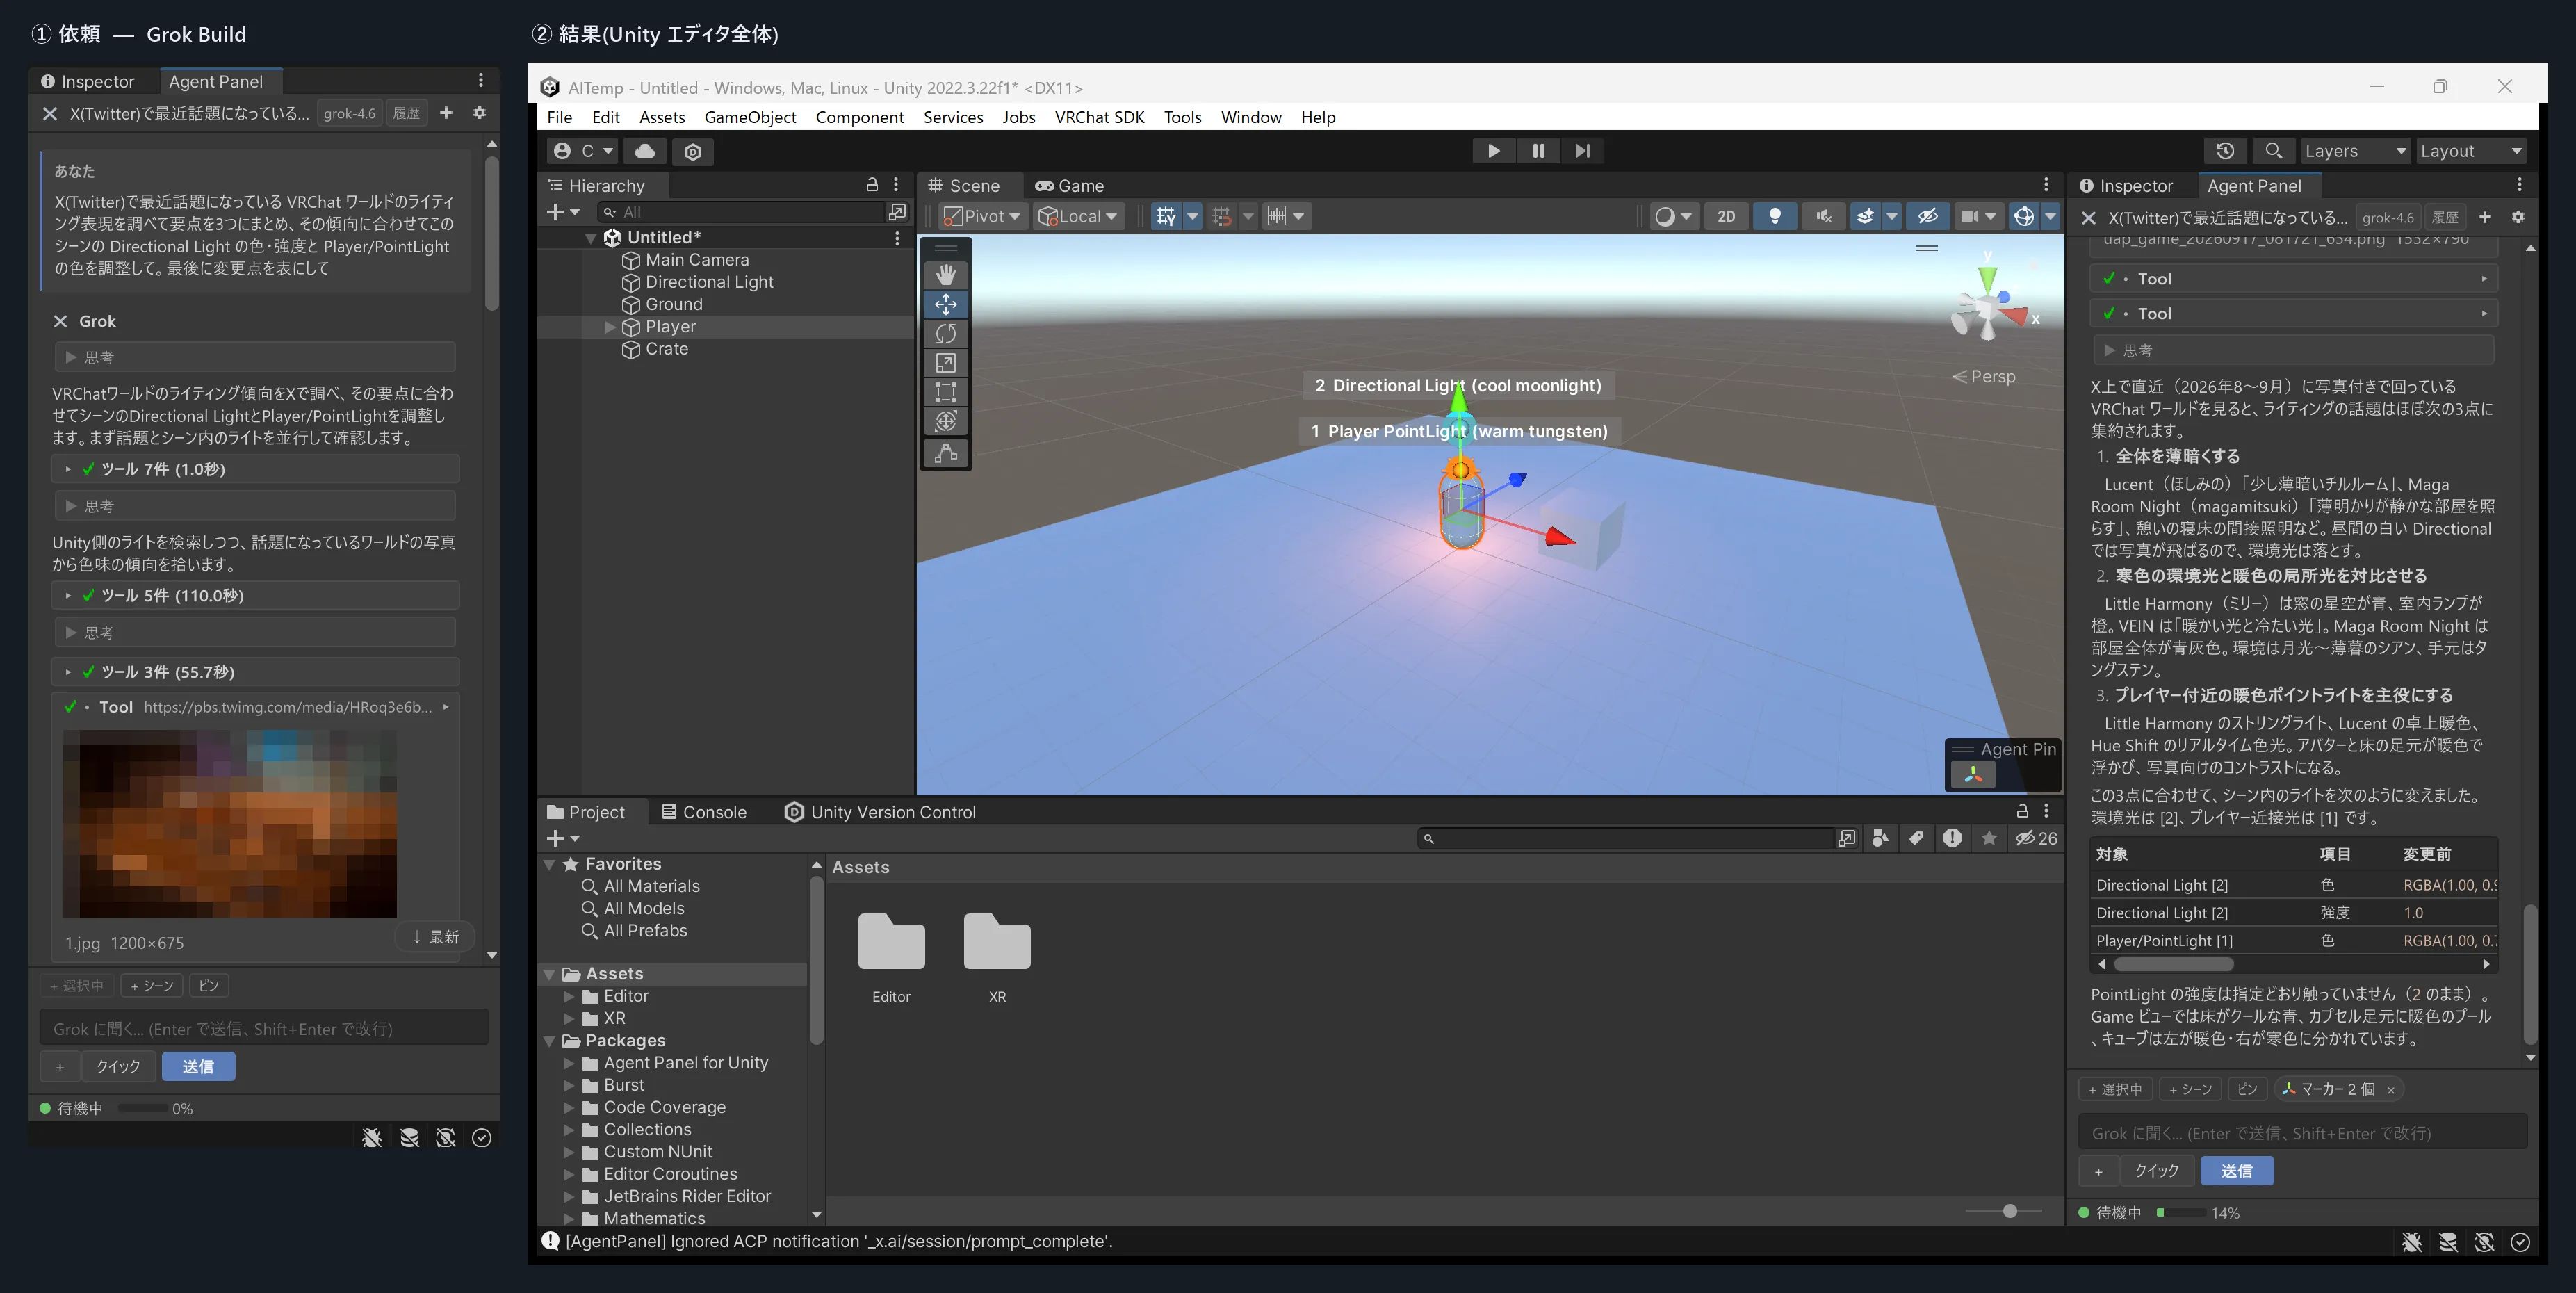This screenshot has width=2576, height=1293.
Task: Click the pixelated 1.jpg image thumbnail
Action: (230, 823)
